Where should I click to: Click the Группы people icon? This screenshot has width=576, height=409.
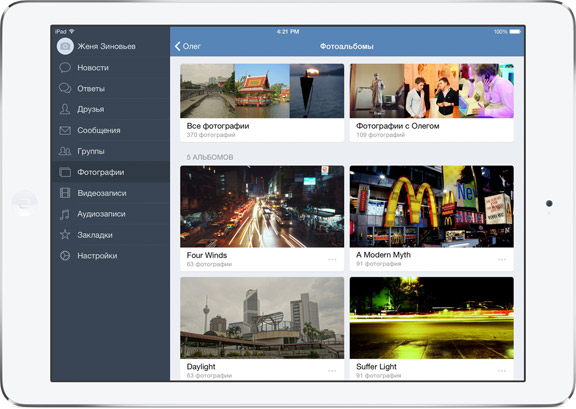click(65, 151)
